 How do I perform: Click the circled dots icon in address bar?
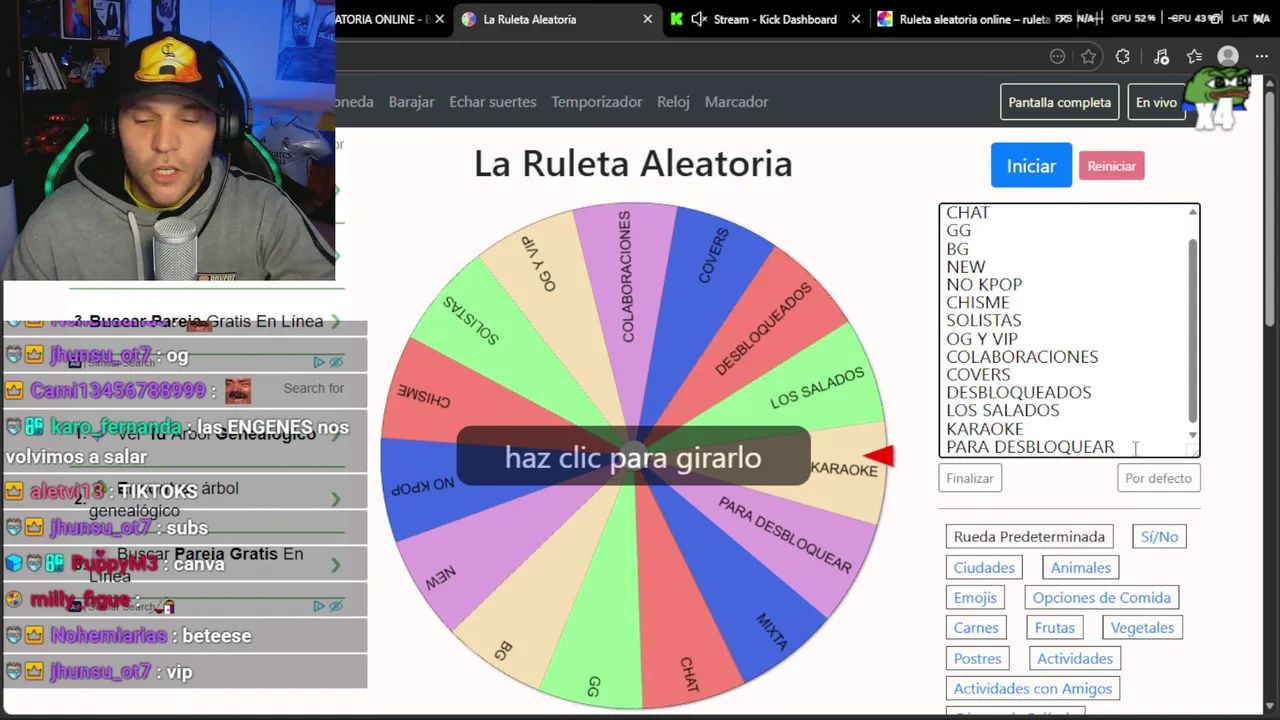coord(1057,57)
